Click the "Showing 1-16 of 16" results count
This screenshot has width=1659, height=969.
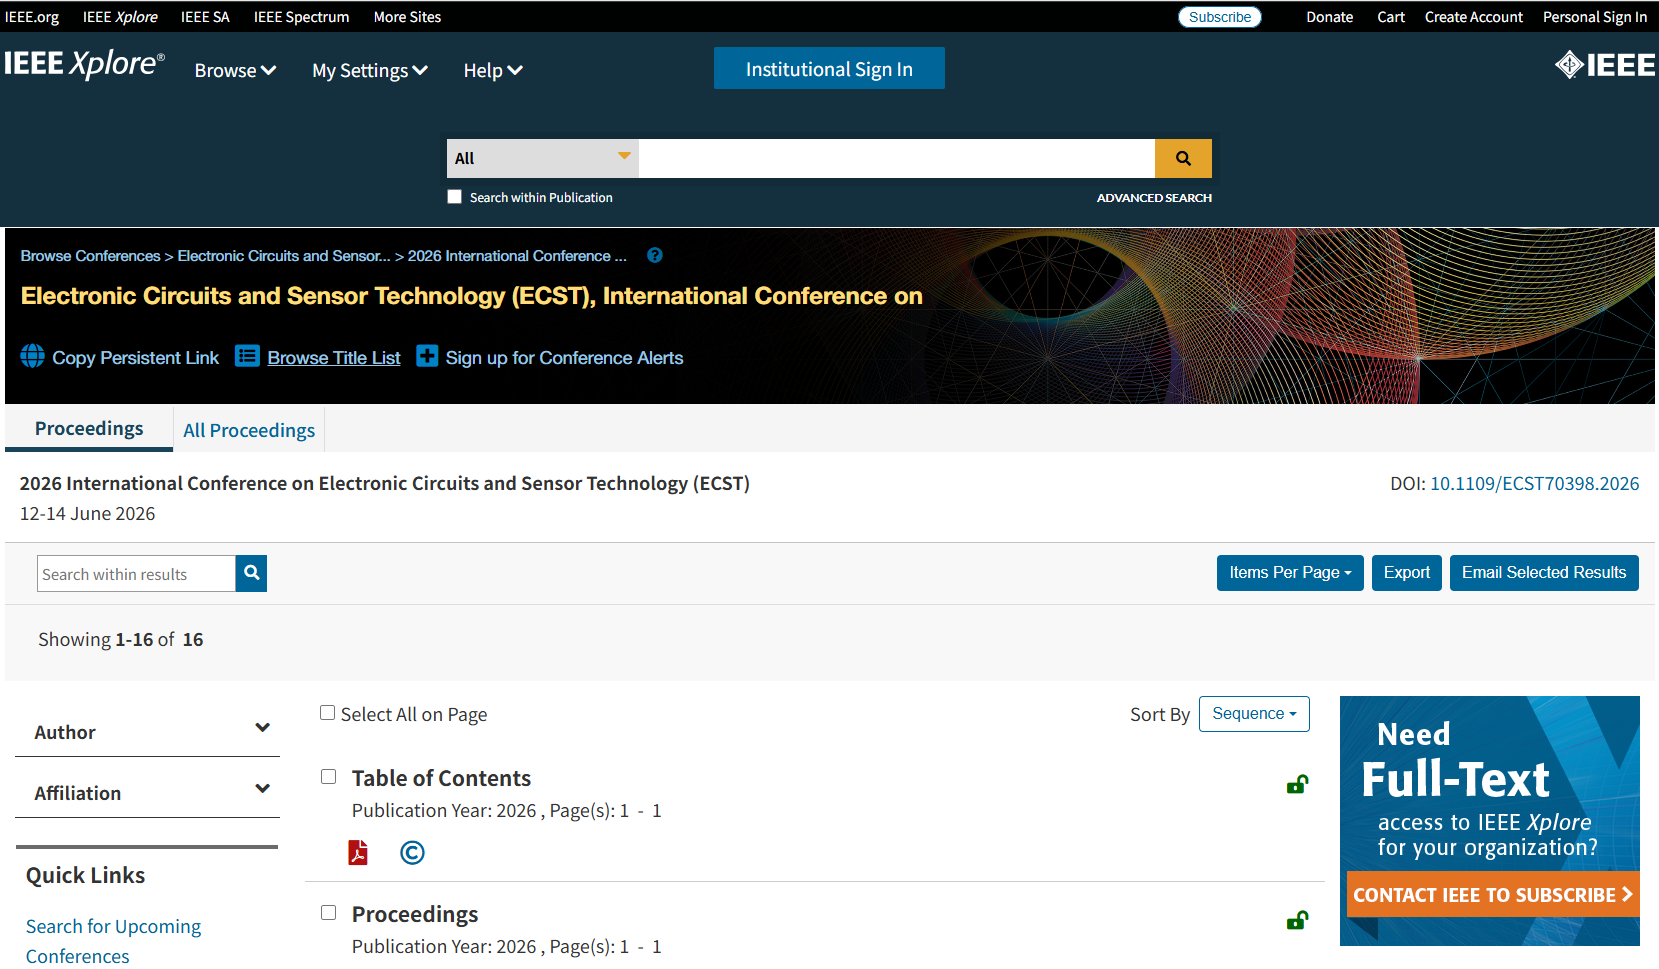[121, 640]
